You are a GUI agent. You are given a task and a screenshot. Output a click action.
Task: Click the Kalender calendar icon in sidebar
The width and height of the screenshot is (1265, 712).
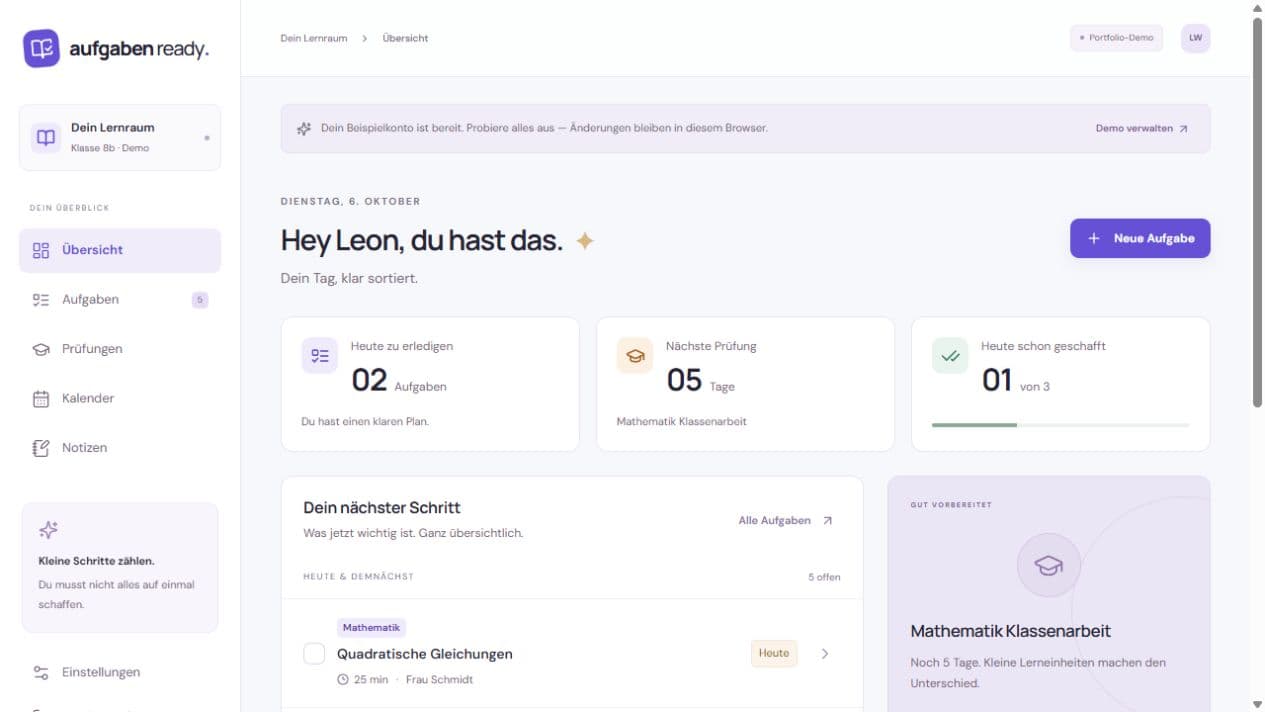(41, 398)
